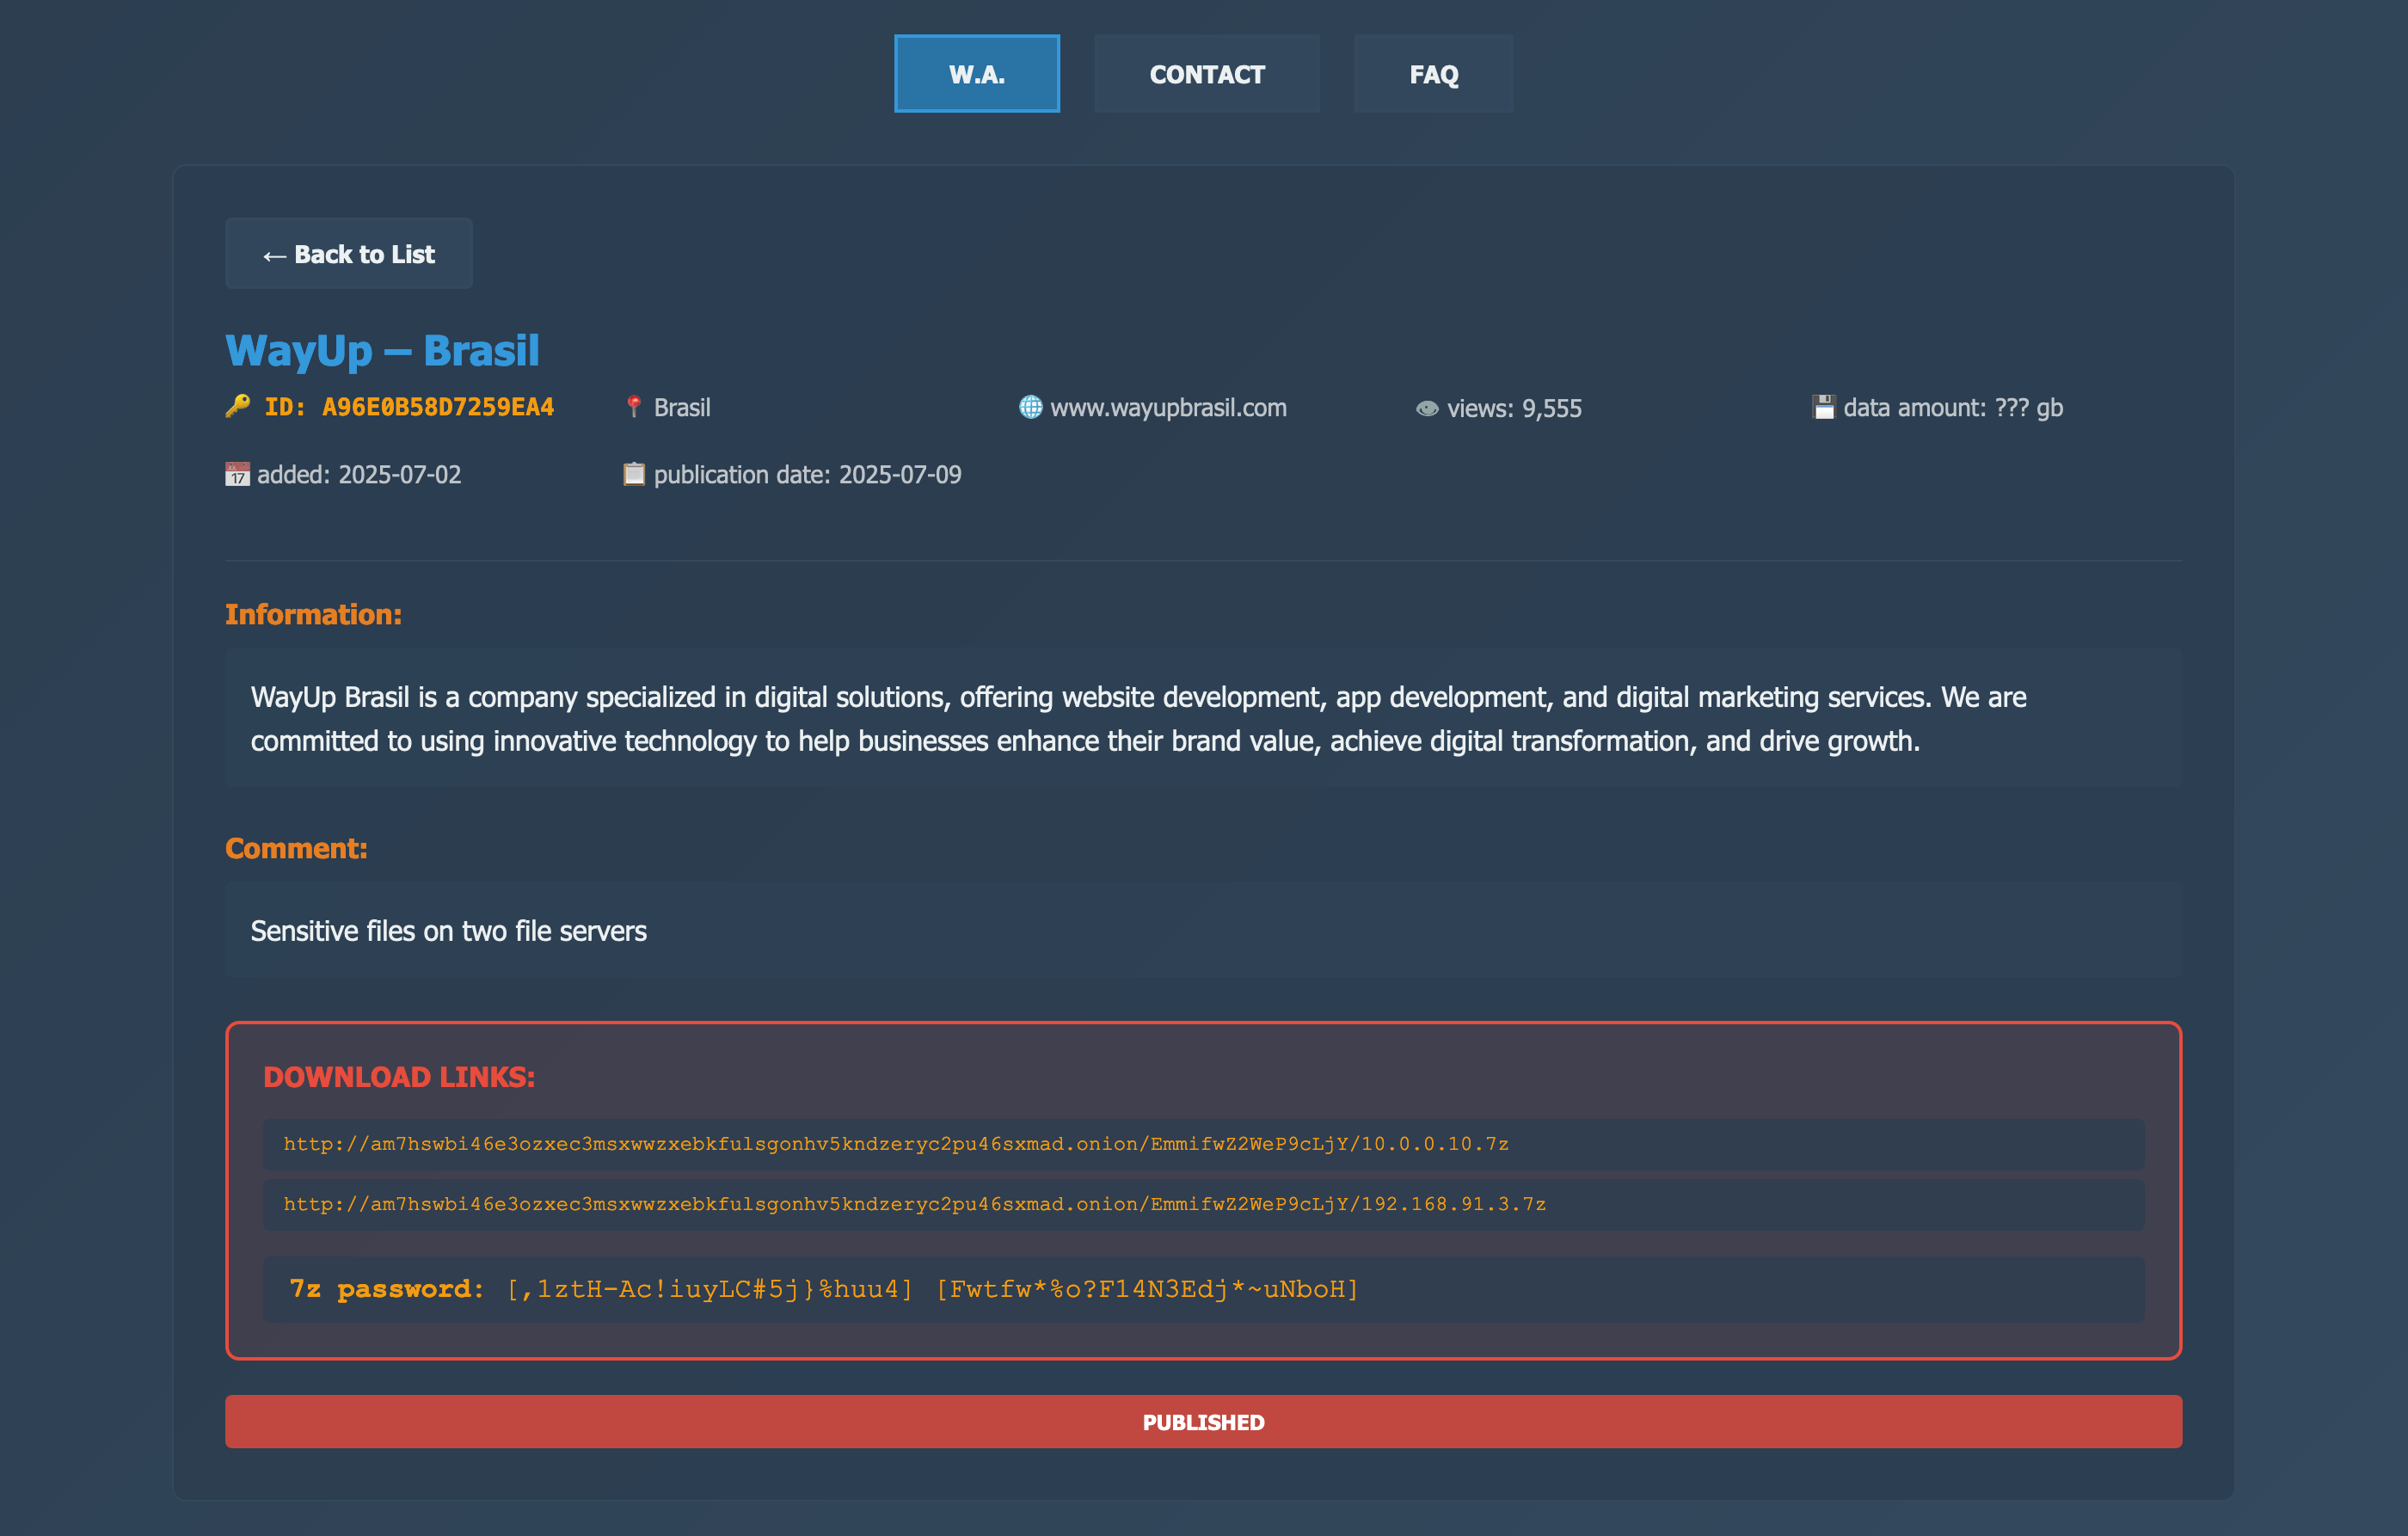Click the floppy disk data amount icon
The image size is (2408, 1536).
click(x=1823, y=406)
